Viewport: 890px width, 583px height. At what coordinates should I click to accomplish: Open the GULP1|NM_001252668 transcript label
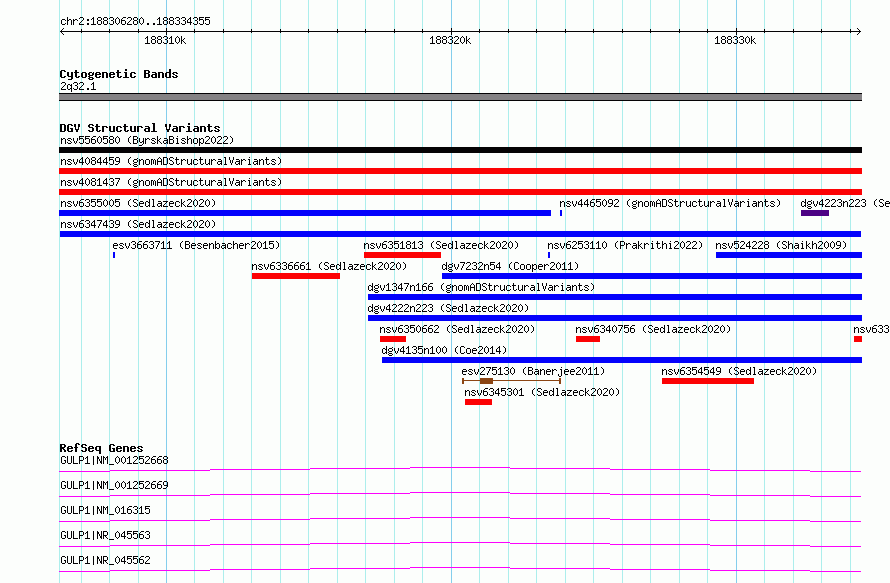tap(114, 460)
